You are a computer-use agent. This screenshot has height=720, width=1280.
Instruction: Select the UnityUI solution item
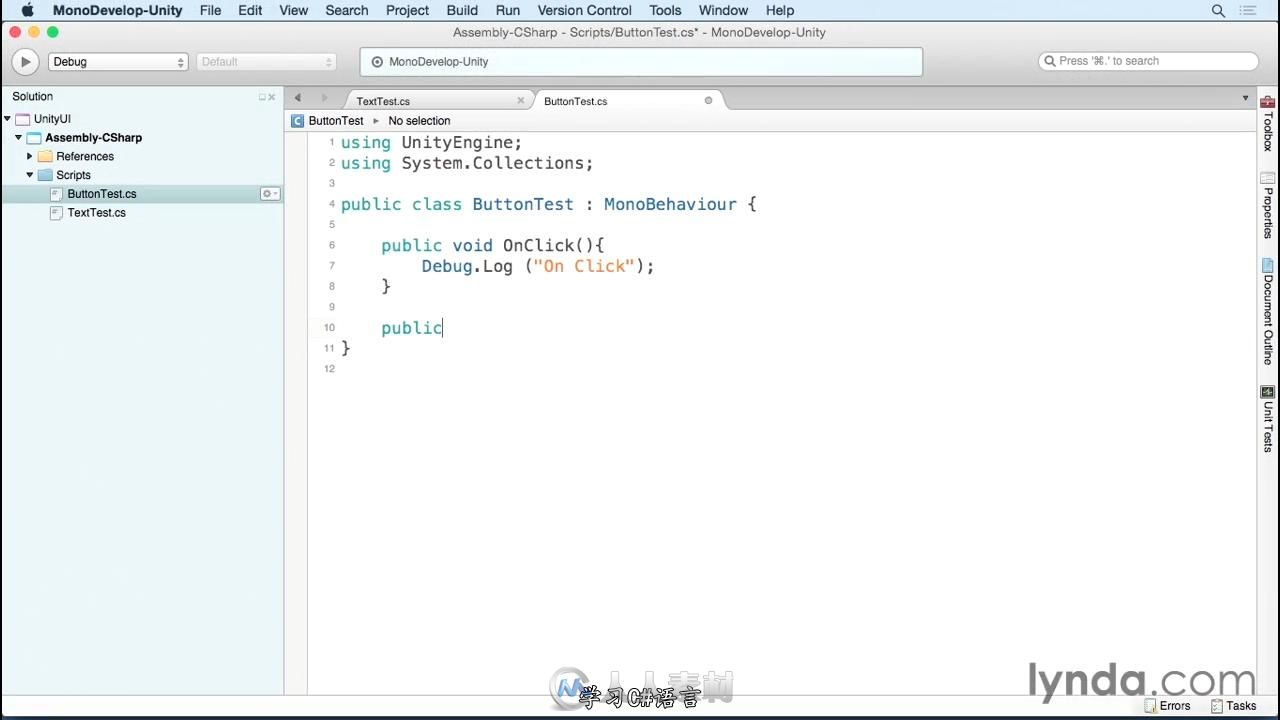52,119
